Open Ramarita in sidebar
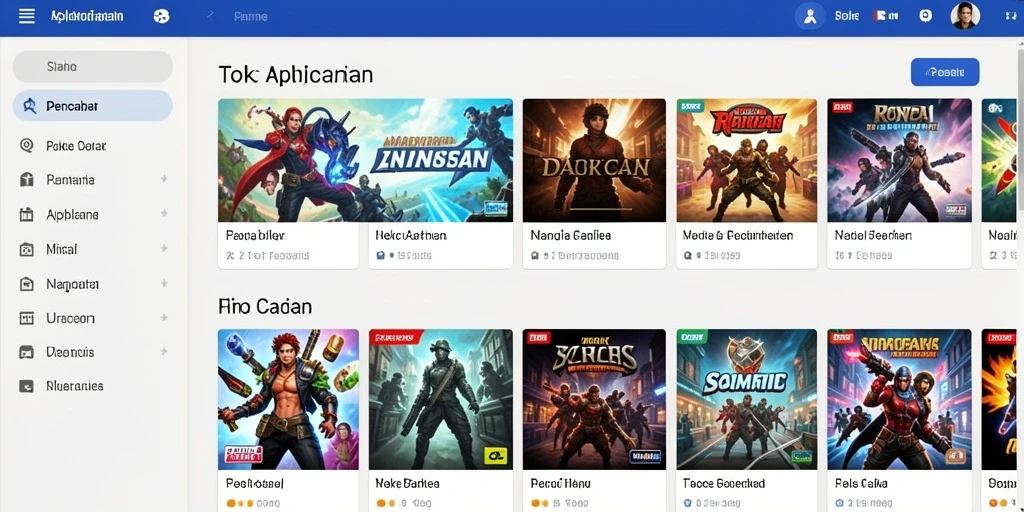Image resolution: width=1024 pixels, height=512 pixels. pyautogui.click(x=71, y=180)
